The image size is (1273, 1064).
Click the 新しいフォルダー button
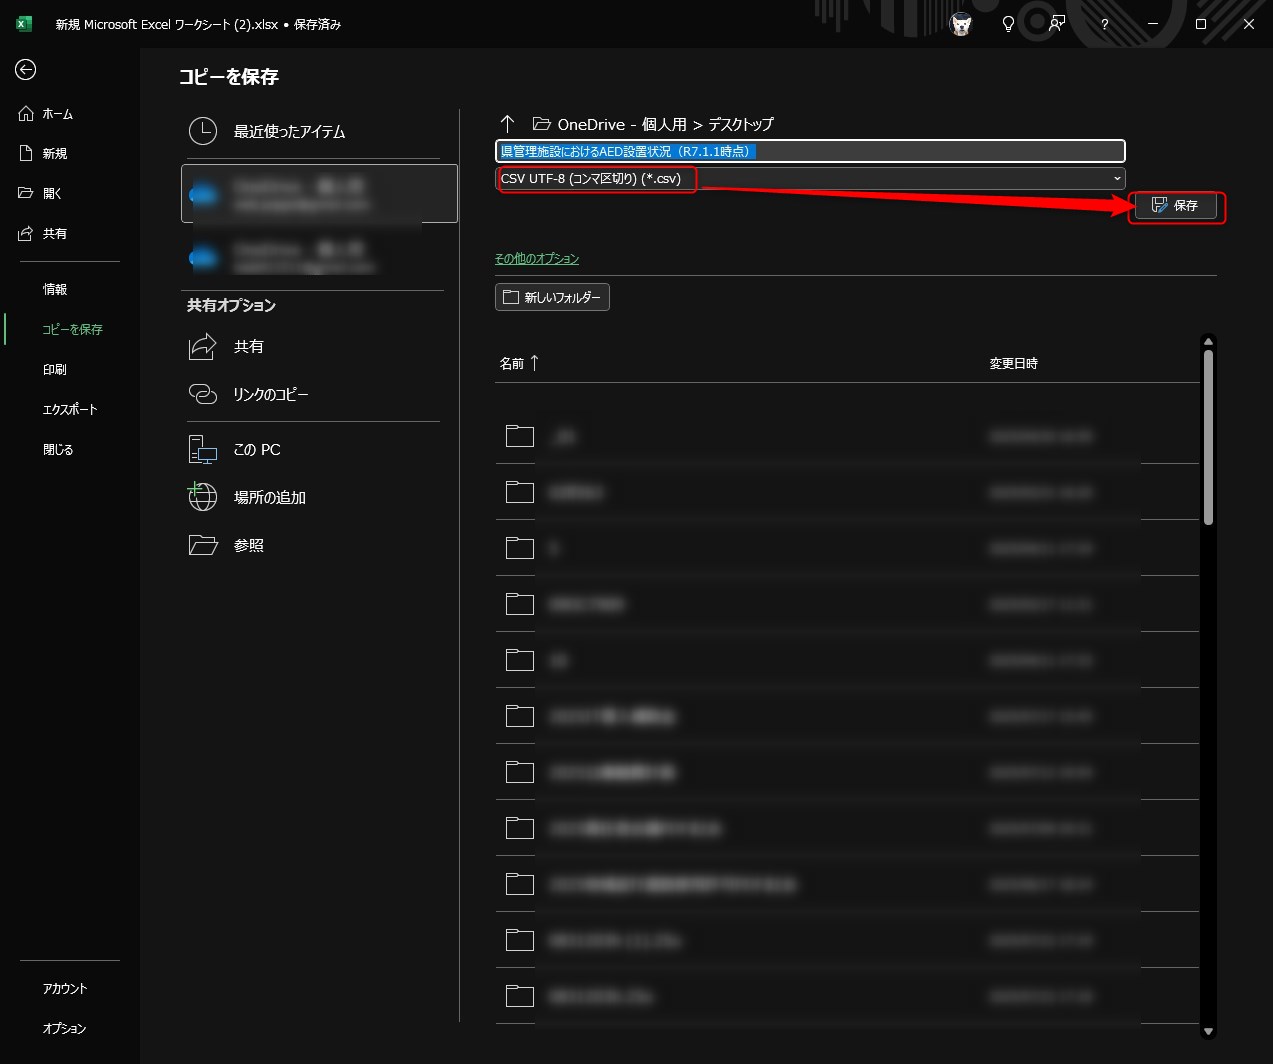coord(552,297)
